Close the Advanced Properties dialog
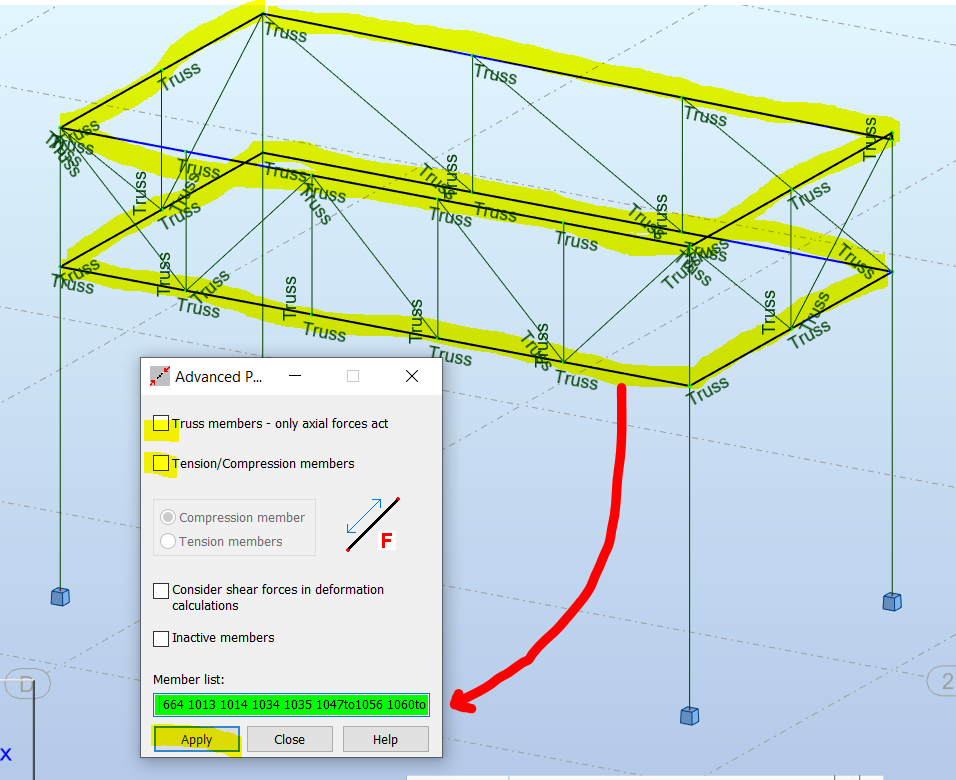 [289, 739]
